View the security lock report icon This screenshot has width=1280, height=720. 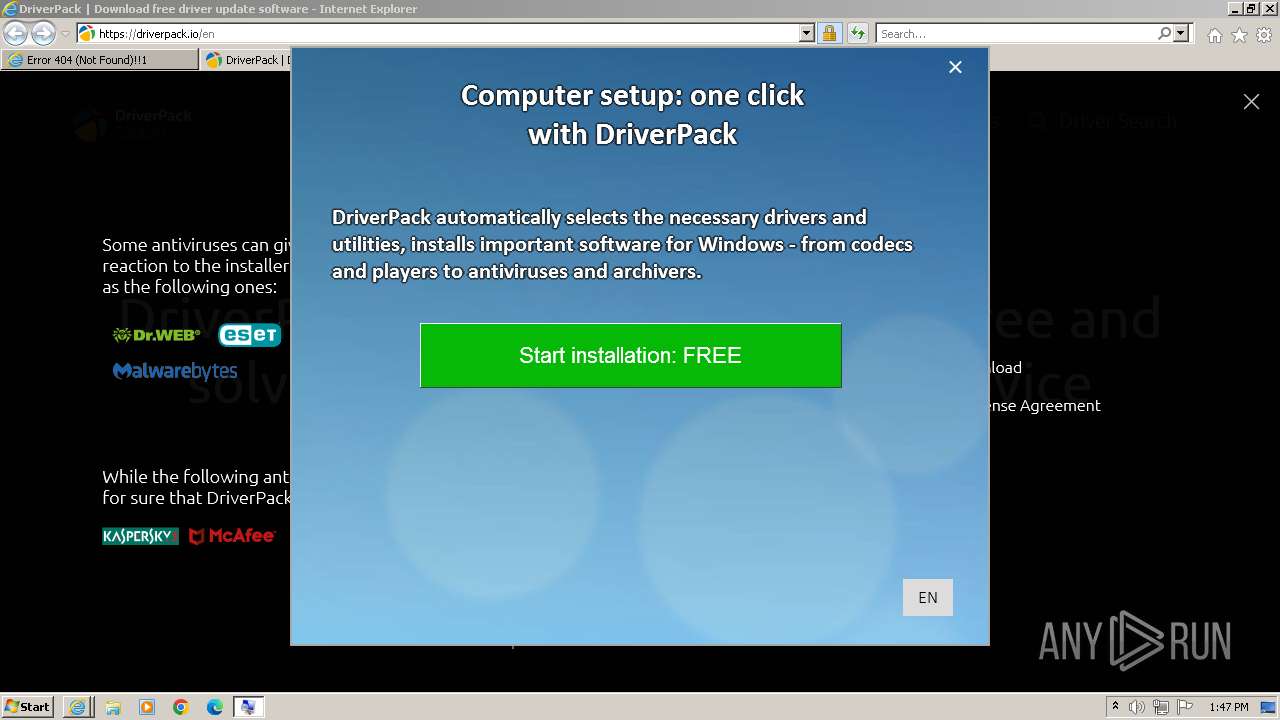[x=829, y=33]
